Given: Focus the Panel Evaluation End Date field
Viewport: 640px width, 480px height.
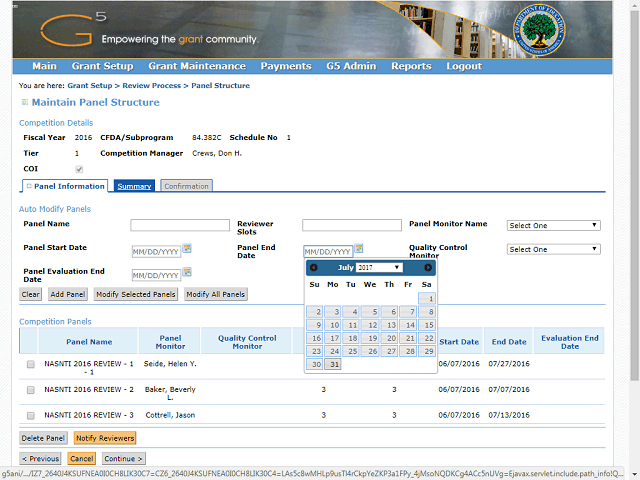Looking at the screenshot, I should pyautogui.click(x=156, y=276).
